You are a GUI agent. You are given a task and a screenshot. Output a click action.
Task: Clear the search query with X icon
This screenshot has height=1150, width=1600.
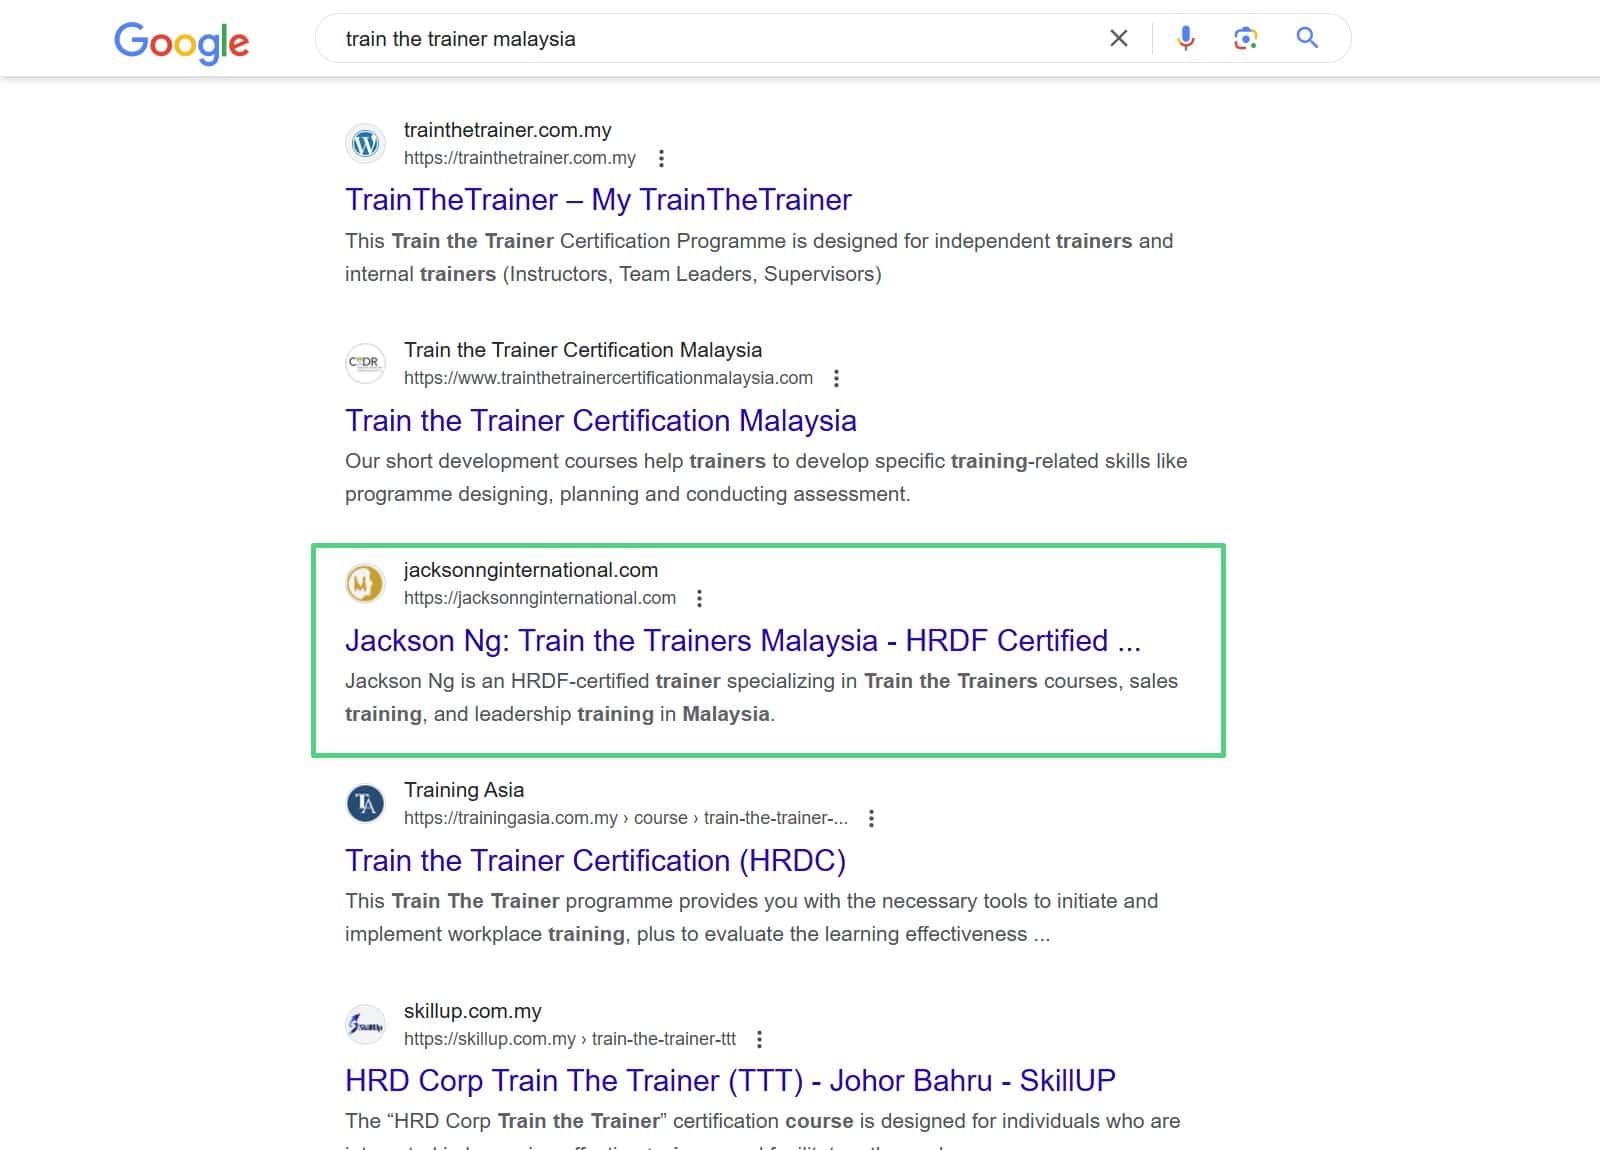[x=1119, y=38]
